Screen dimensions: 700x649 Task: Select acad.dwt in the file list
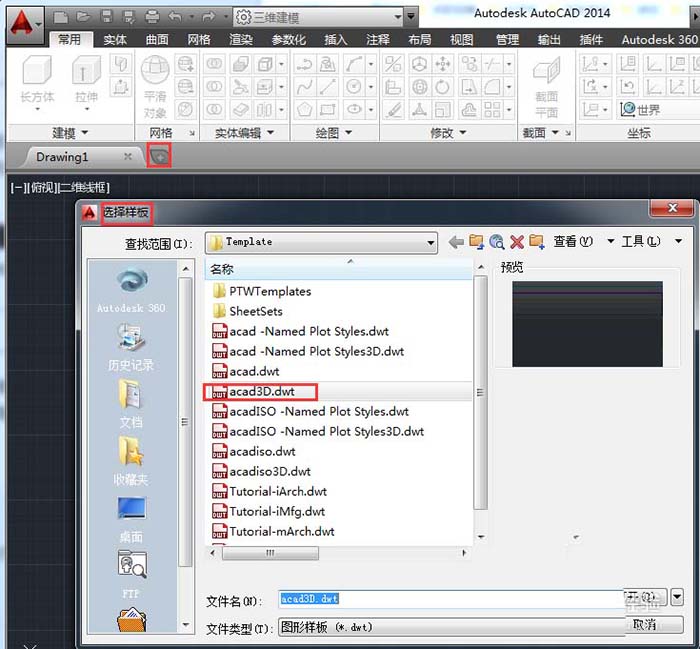pos(246,371)
